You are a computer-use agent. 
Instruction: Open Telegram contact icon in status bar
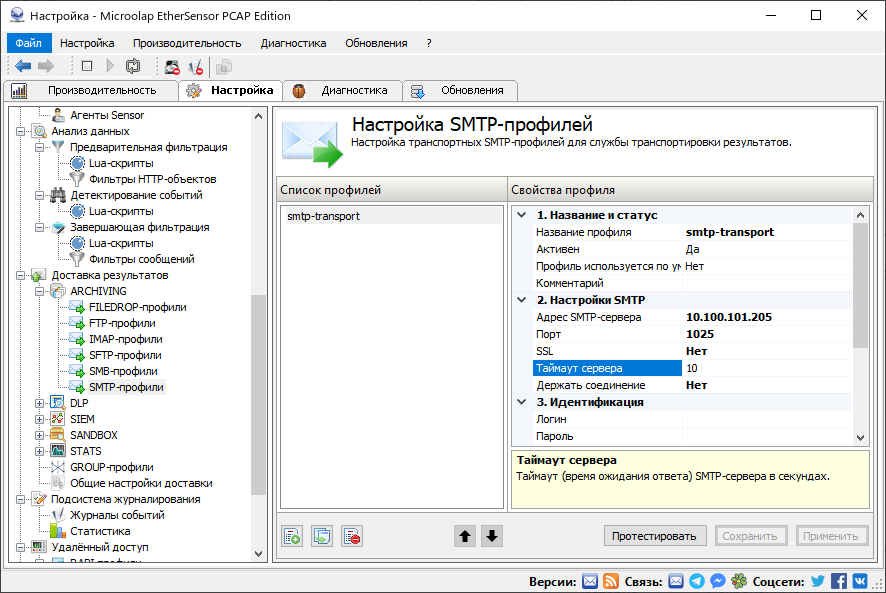[698, 580]
